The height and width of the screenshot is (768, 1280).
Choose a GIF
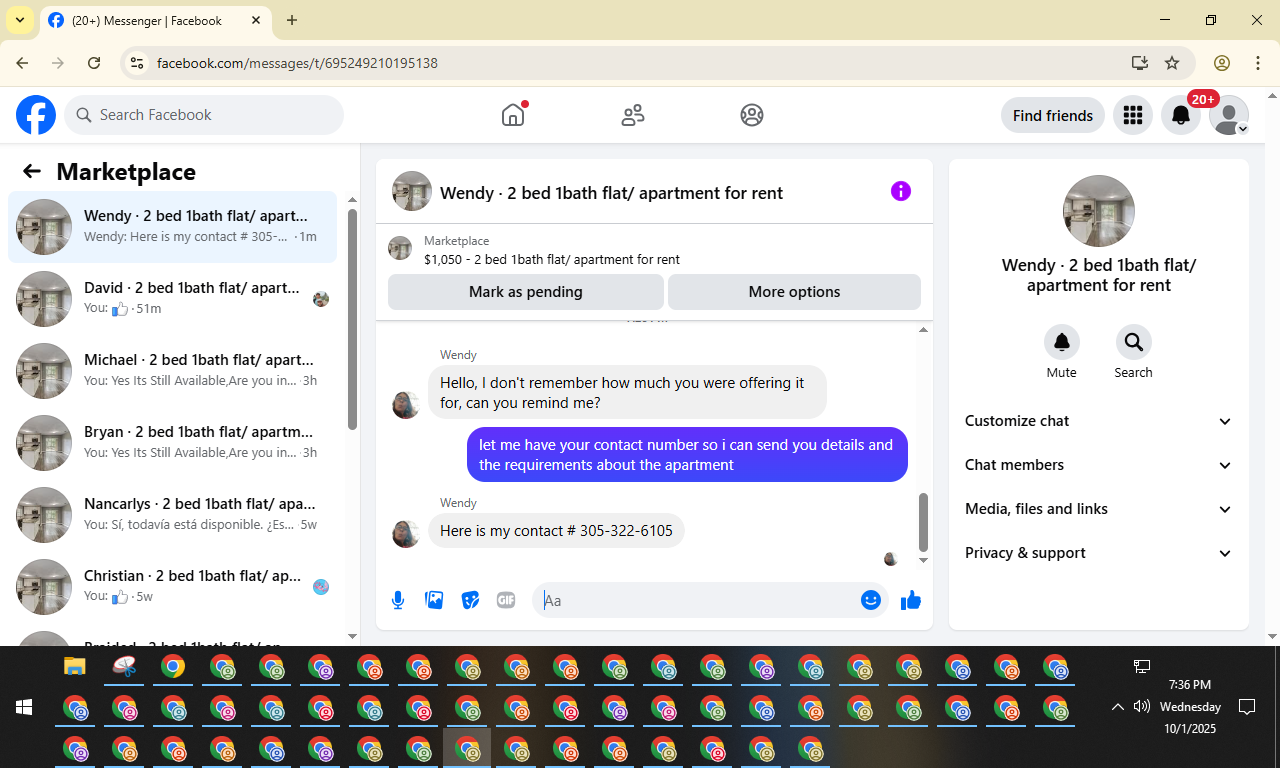tap(506, 600)
